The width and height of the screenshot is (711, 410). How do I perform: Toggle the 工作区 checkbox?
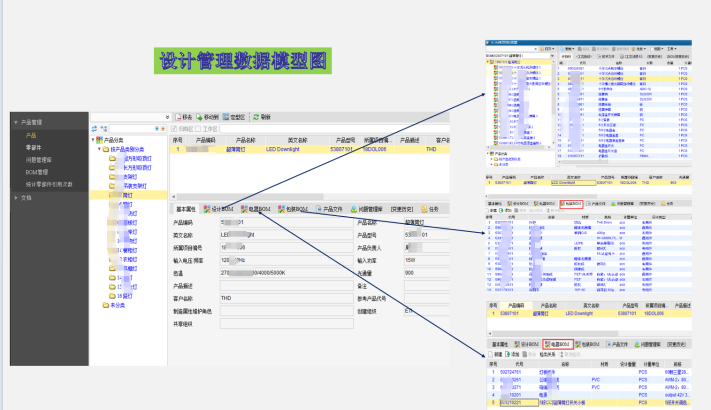(198, 129)
